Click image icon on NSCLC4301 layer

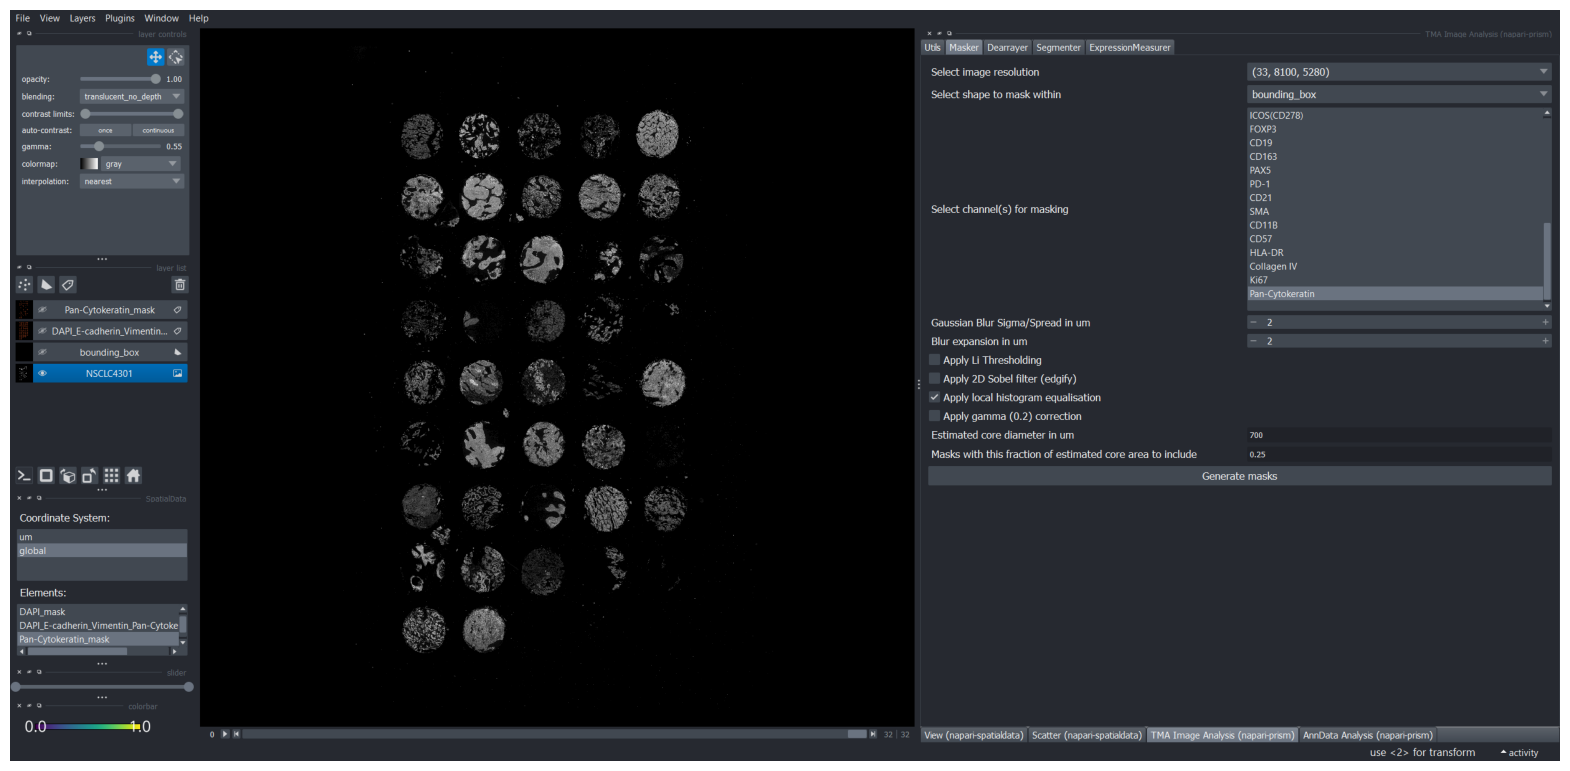point(178,373)
